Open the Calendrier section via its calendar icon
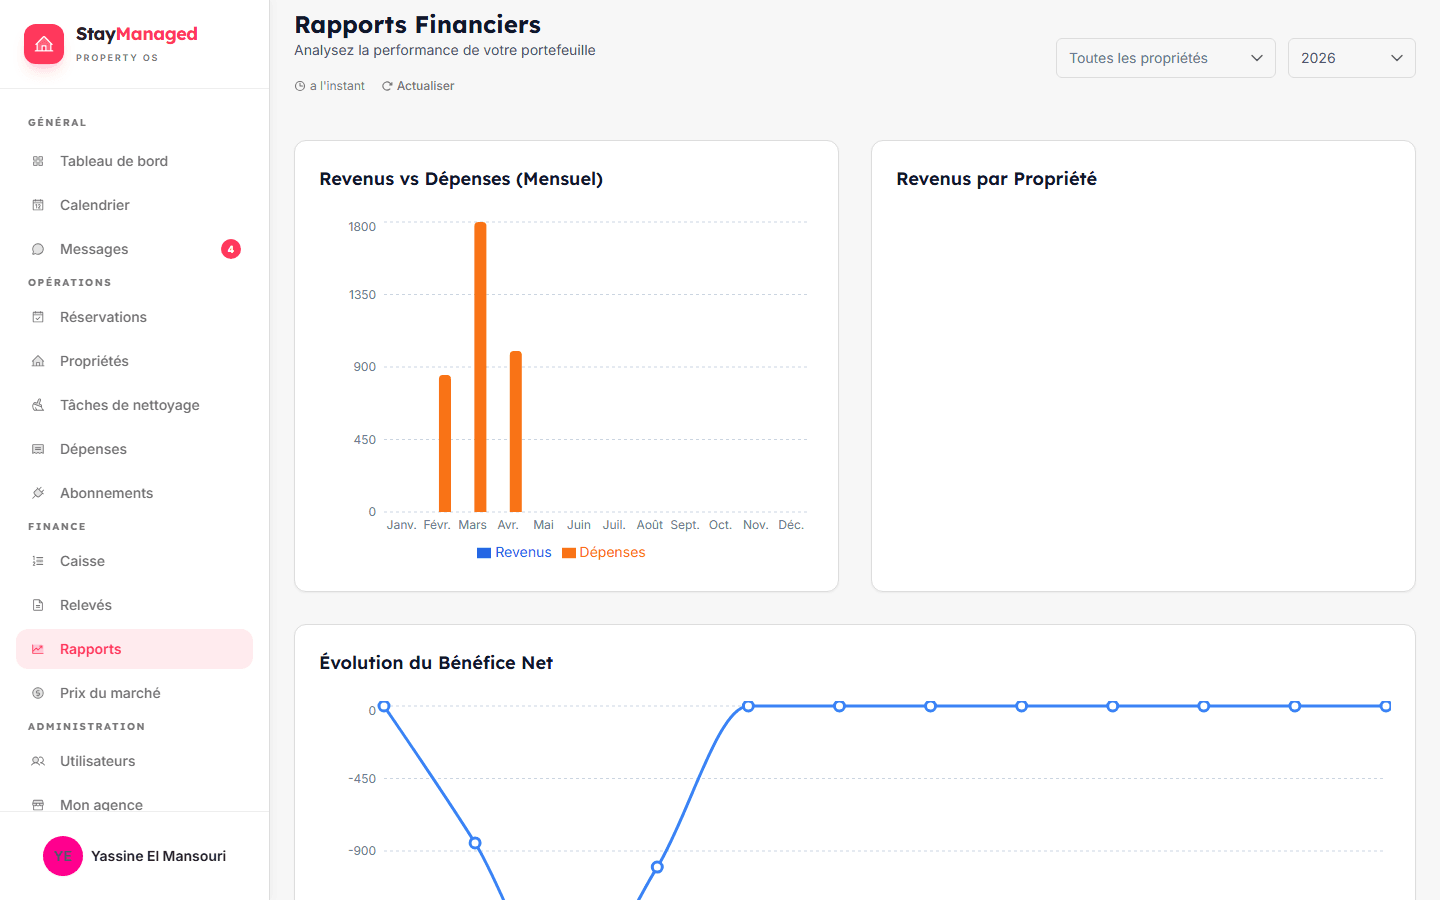This screenshot has width=1440, height=900. [38, 204]
